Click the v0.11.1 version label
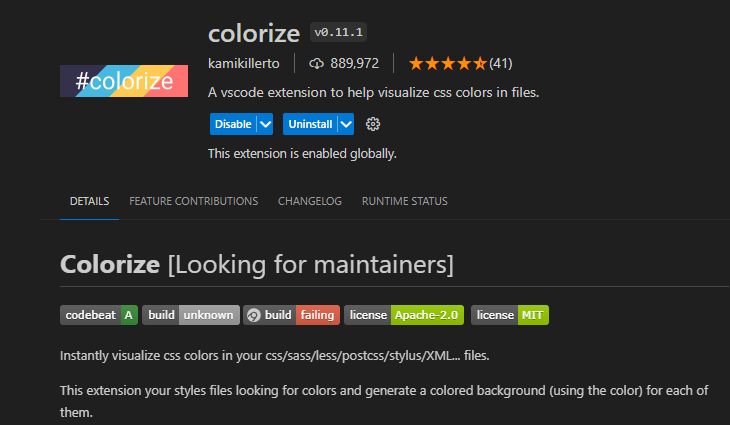 338,32
